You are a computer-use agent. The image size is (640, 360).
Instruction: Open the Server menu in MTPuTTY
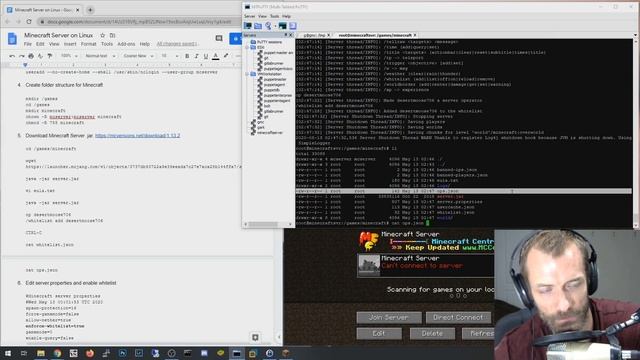(x=249, y=16)
